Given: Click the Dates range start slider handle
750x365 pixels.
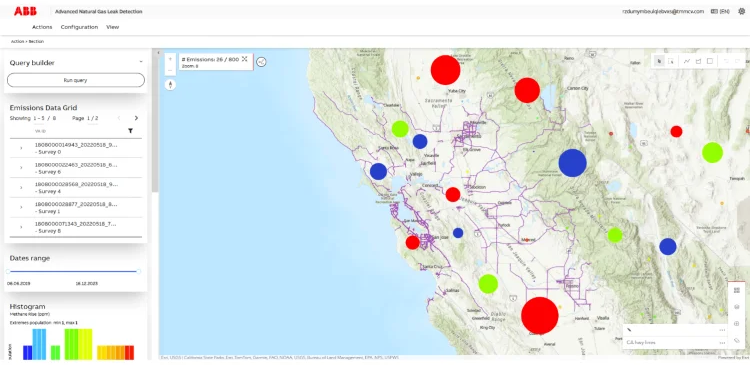Looking at the screenshot, I should pos(8,271).
